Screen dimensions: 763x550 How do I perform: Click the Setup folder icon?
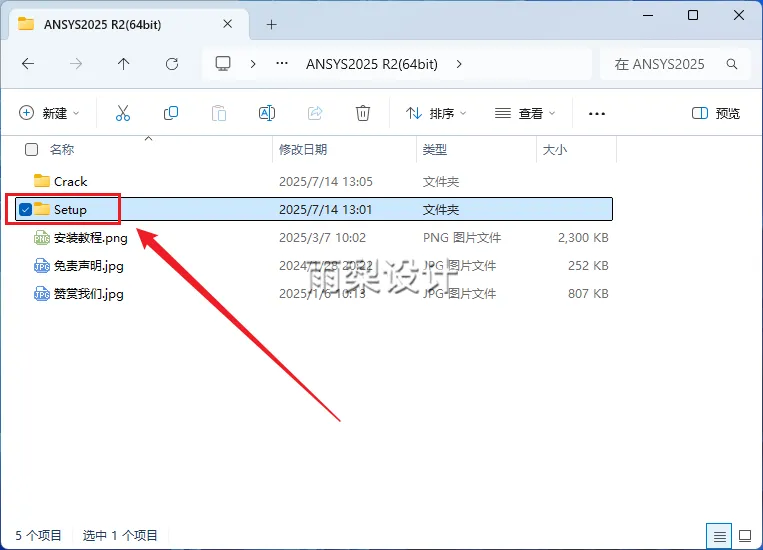point(42,209)
